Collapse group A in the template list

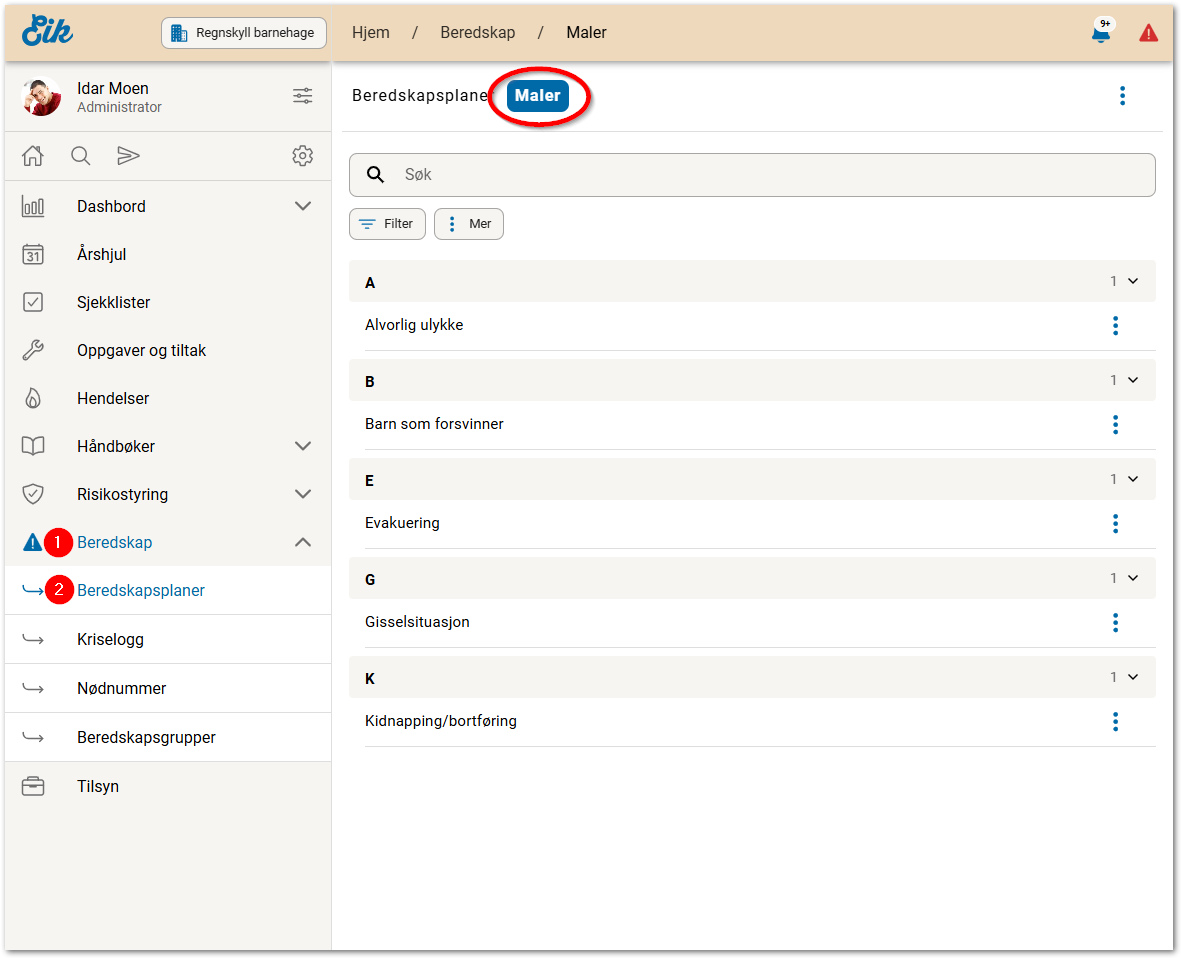[1132, 282]
